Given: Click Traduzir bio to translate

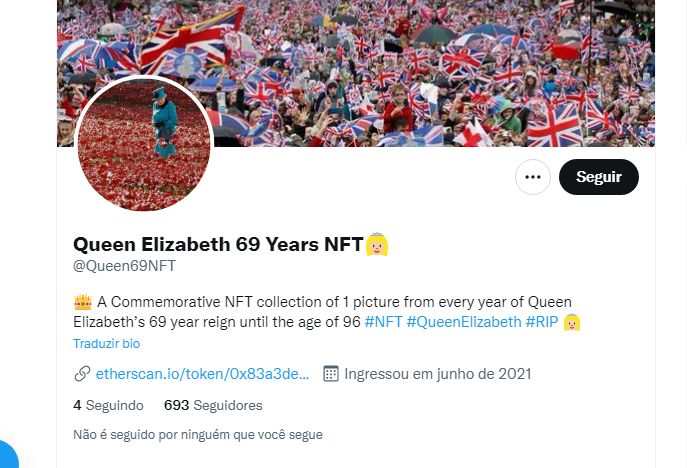Looking at the screenshot, I should pyautogui.click(x=106, y=344).
